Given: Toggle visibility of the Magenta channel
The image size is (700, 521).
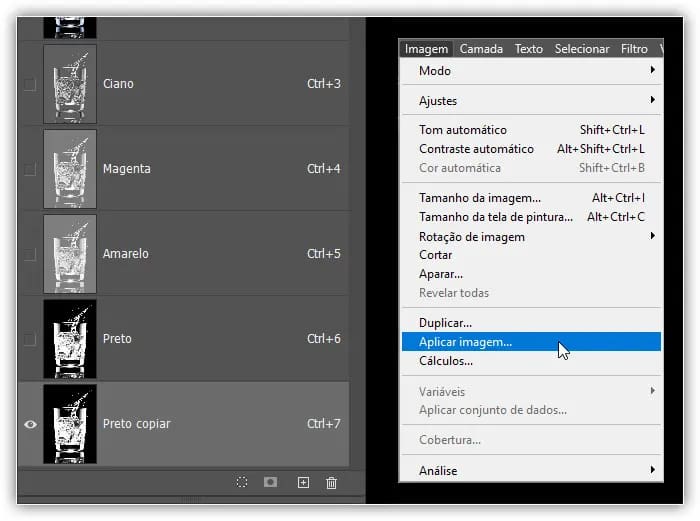Looking at the screenshot, I should [30, 169].
